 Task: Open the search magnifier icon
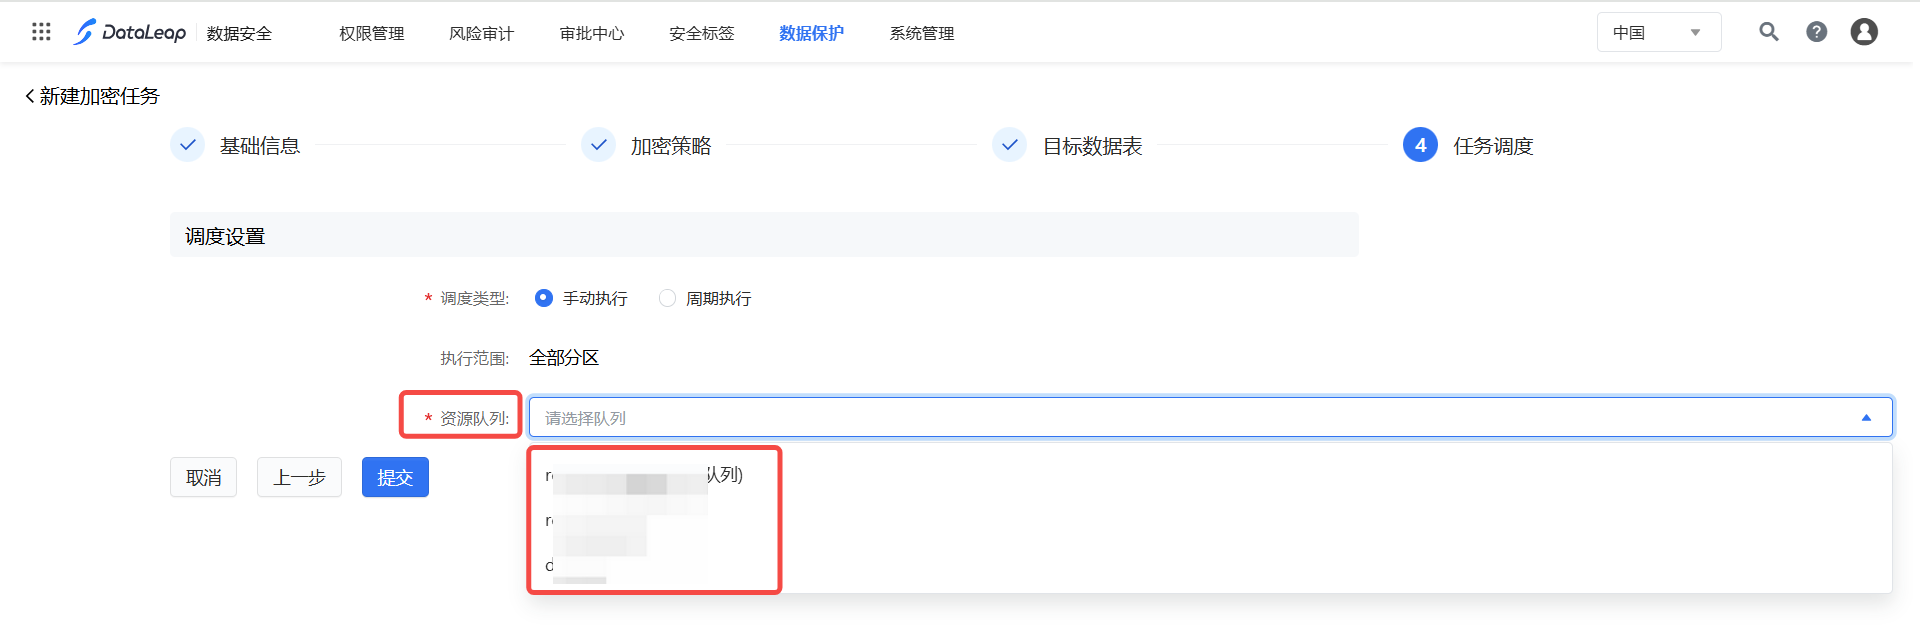(x=1769, y=32)
